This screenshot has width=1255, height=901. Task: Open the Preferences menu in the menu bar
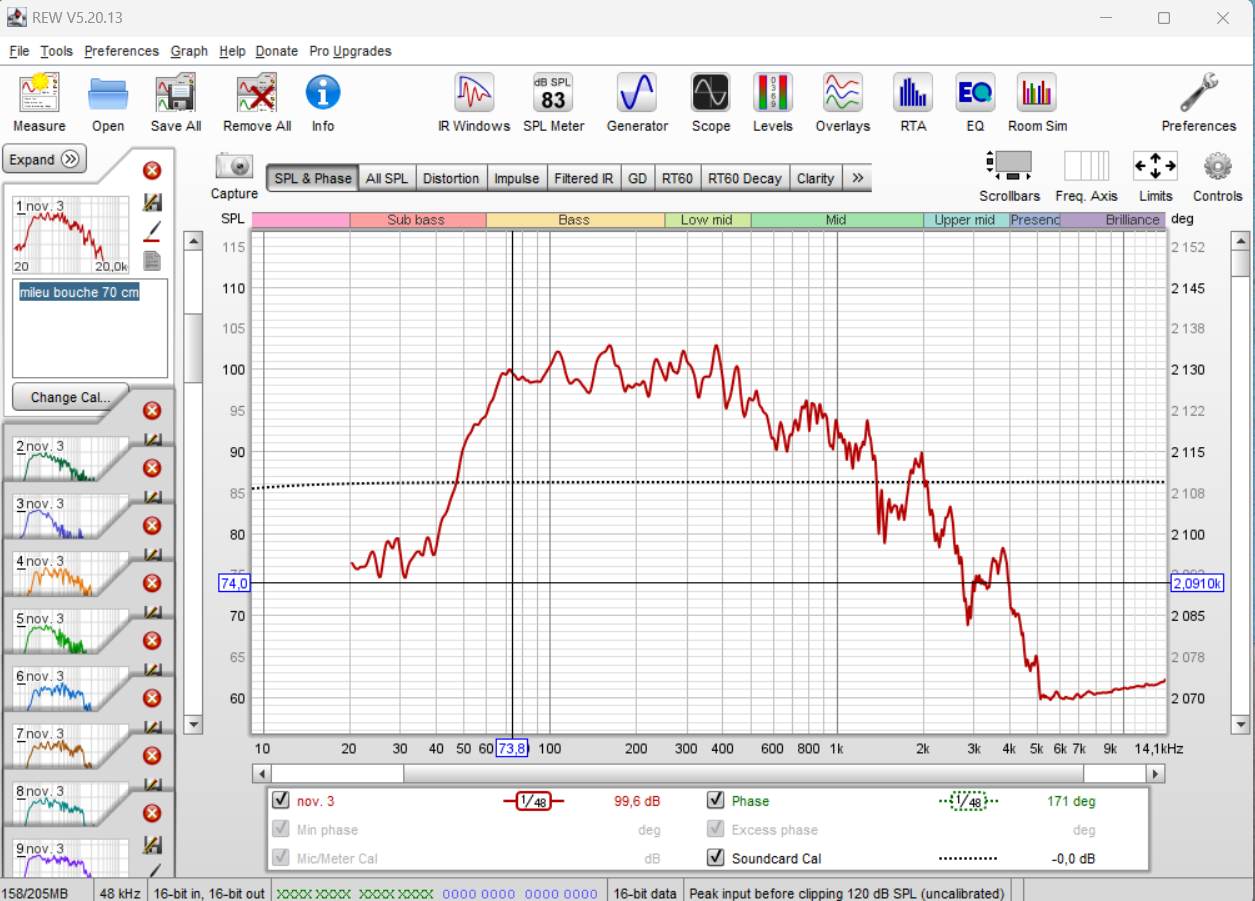pyautogui.click(x=122, y=51)
